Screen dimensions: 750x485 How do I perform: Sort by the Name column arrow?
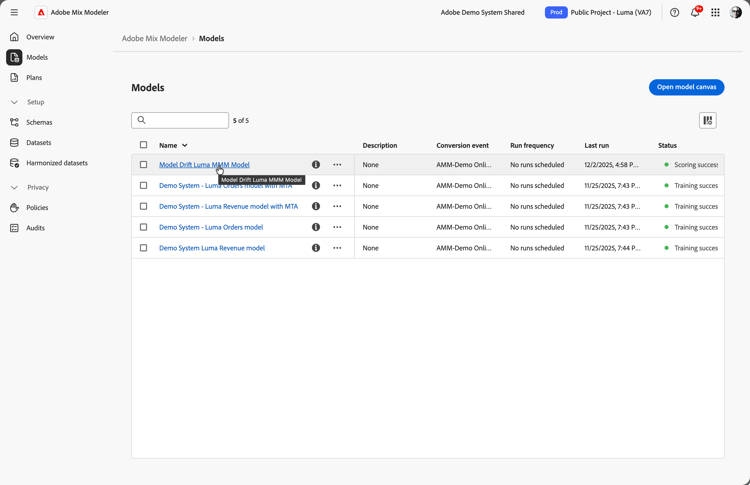click(x=185, y=145)
